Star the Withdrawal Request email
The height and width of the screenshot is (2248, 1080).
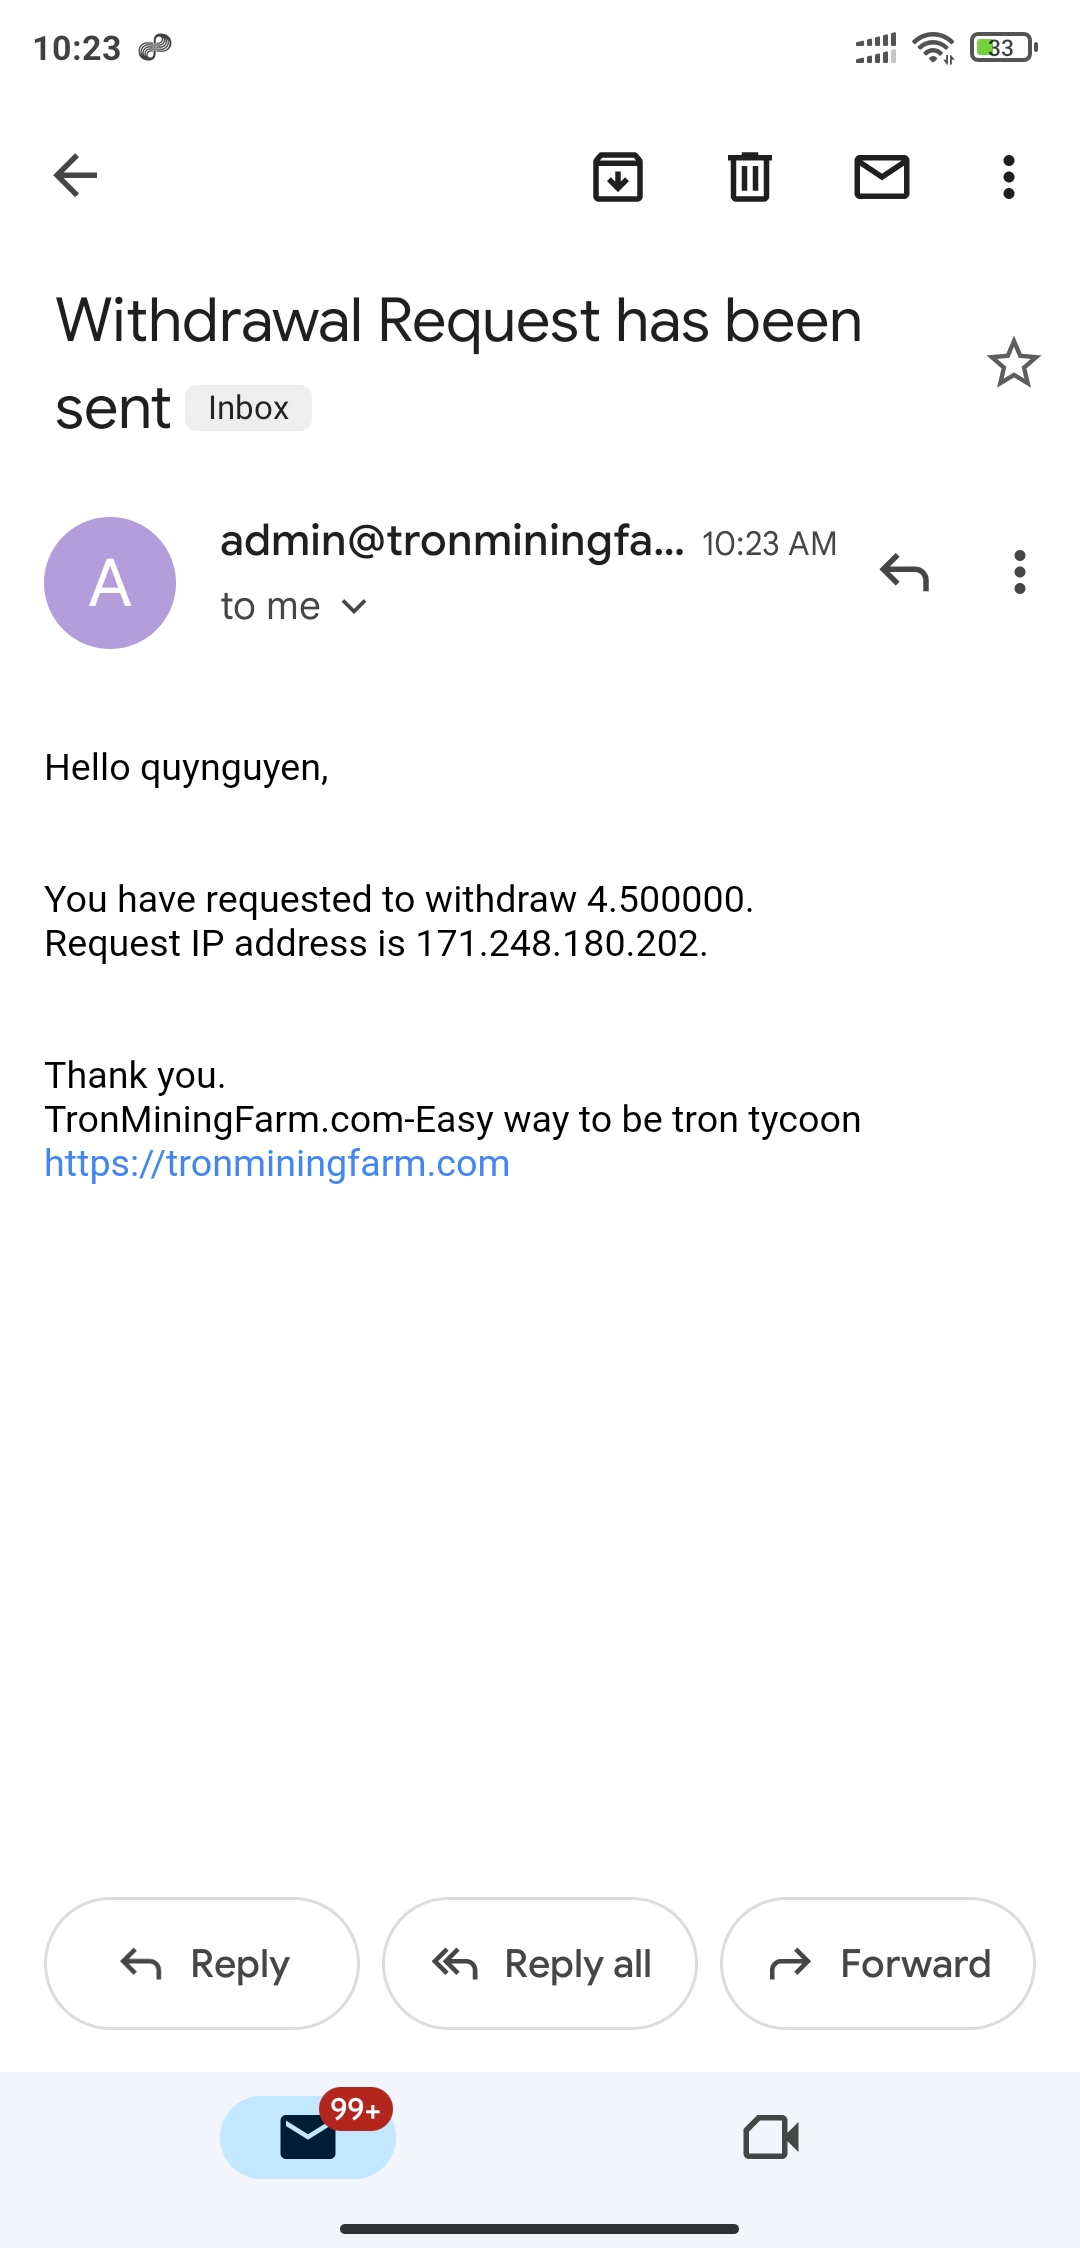[x=1013, y=363]
